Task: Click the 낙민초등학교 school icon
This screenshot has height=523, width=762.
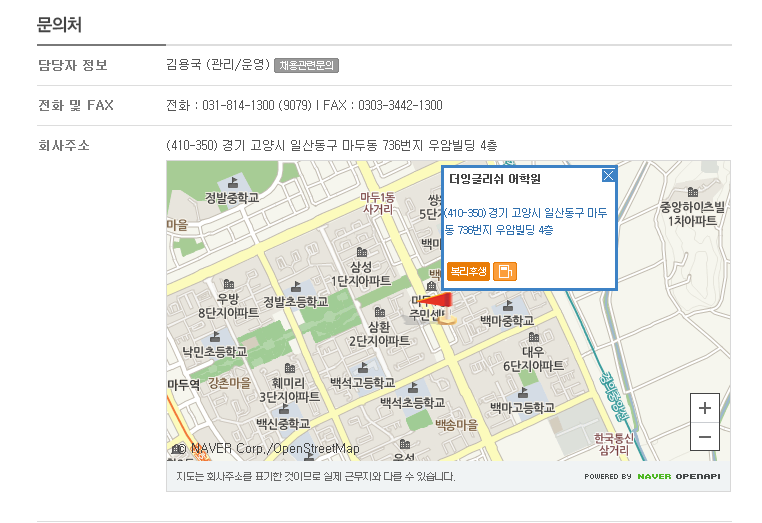Action: pyautogui.click(x=214, y=336)
